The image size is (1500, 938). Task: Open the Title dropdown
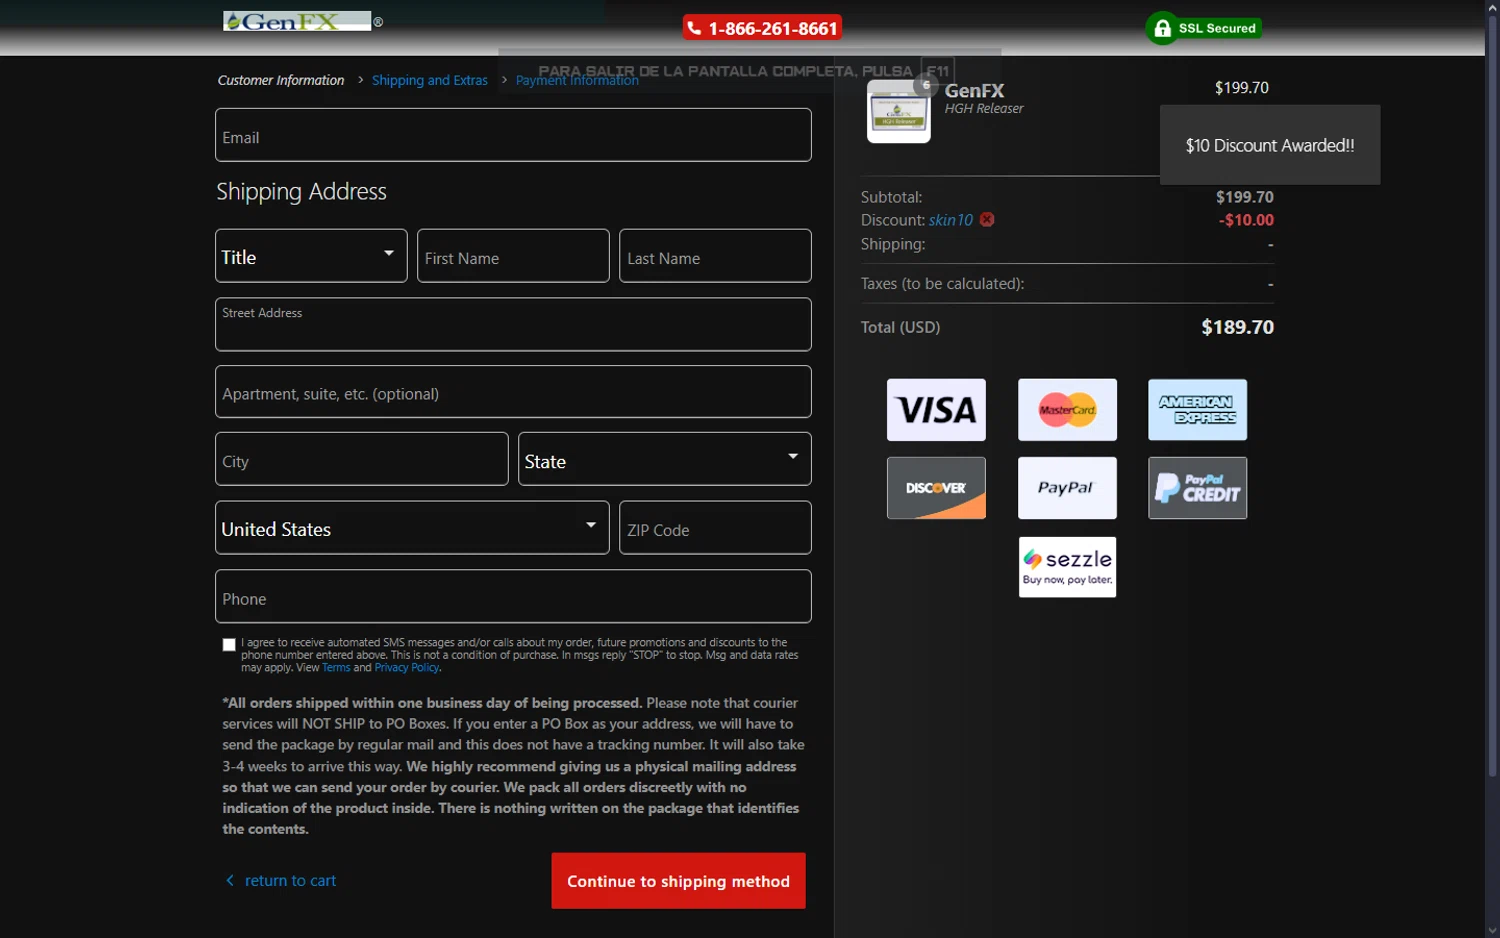[311, 256]
